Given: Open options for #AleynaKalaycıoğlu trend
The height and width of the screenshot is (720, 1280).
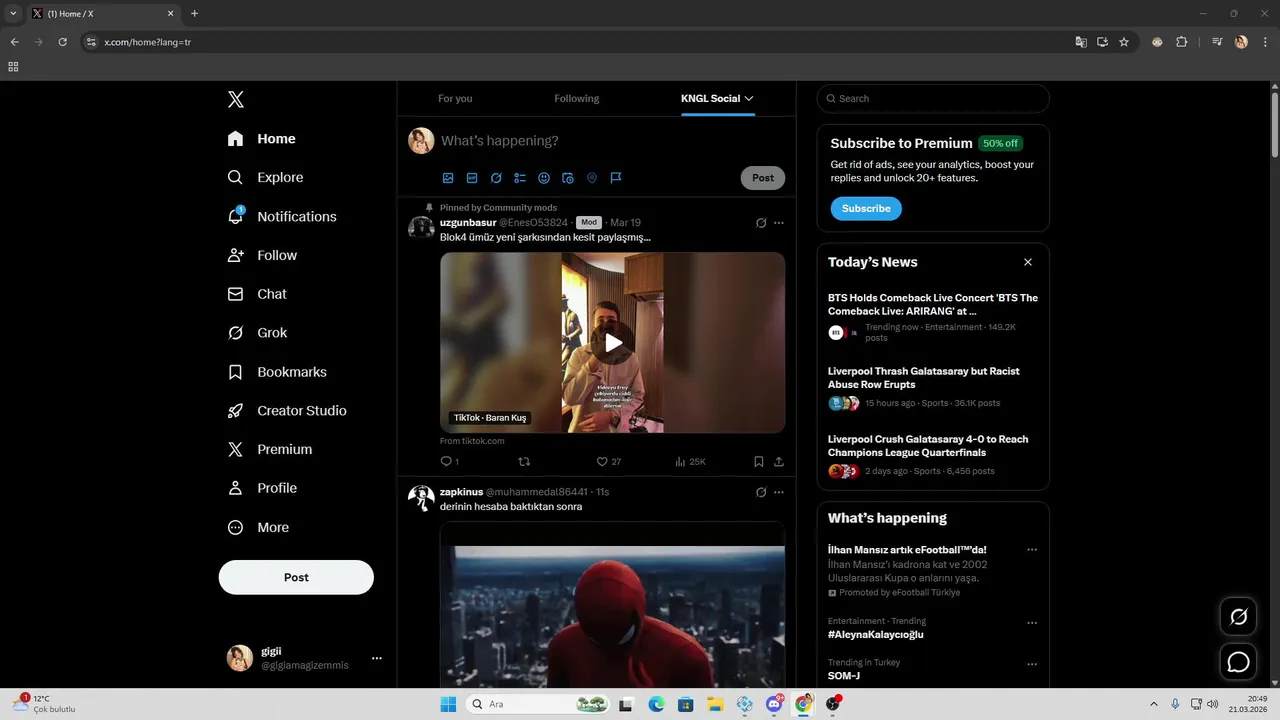Looking at the screenshot, I should pyautogui.click(x=1032, y=623).
